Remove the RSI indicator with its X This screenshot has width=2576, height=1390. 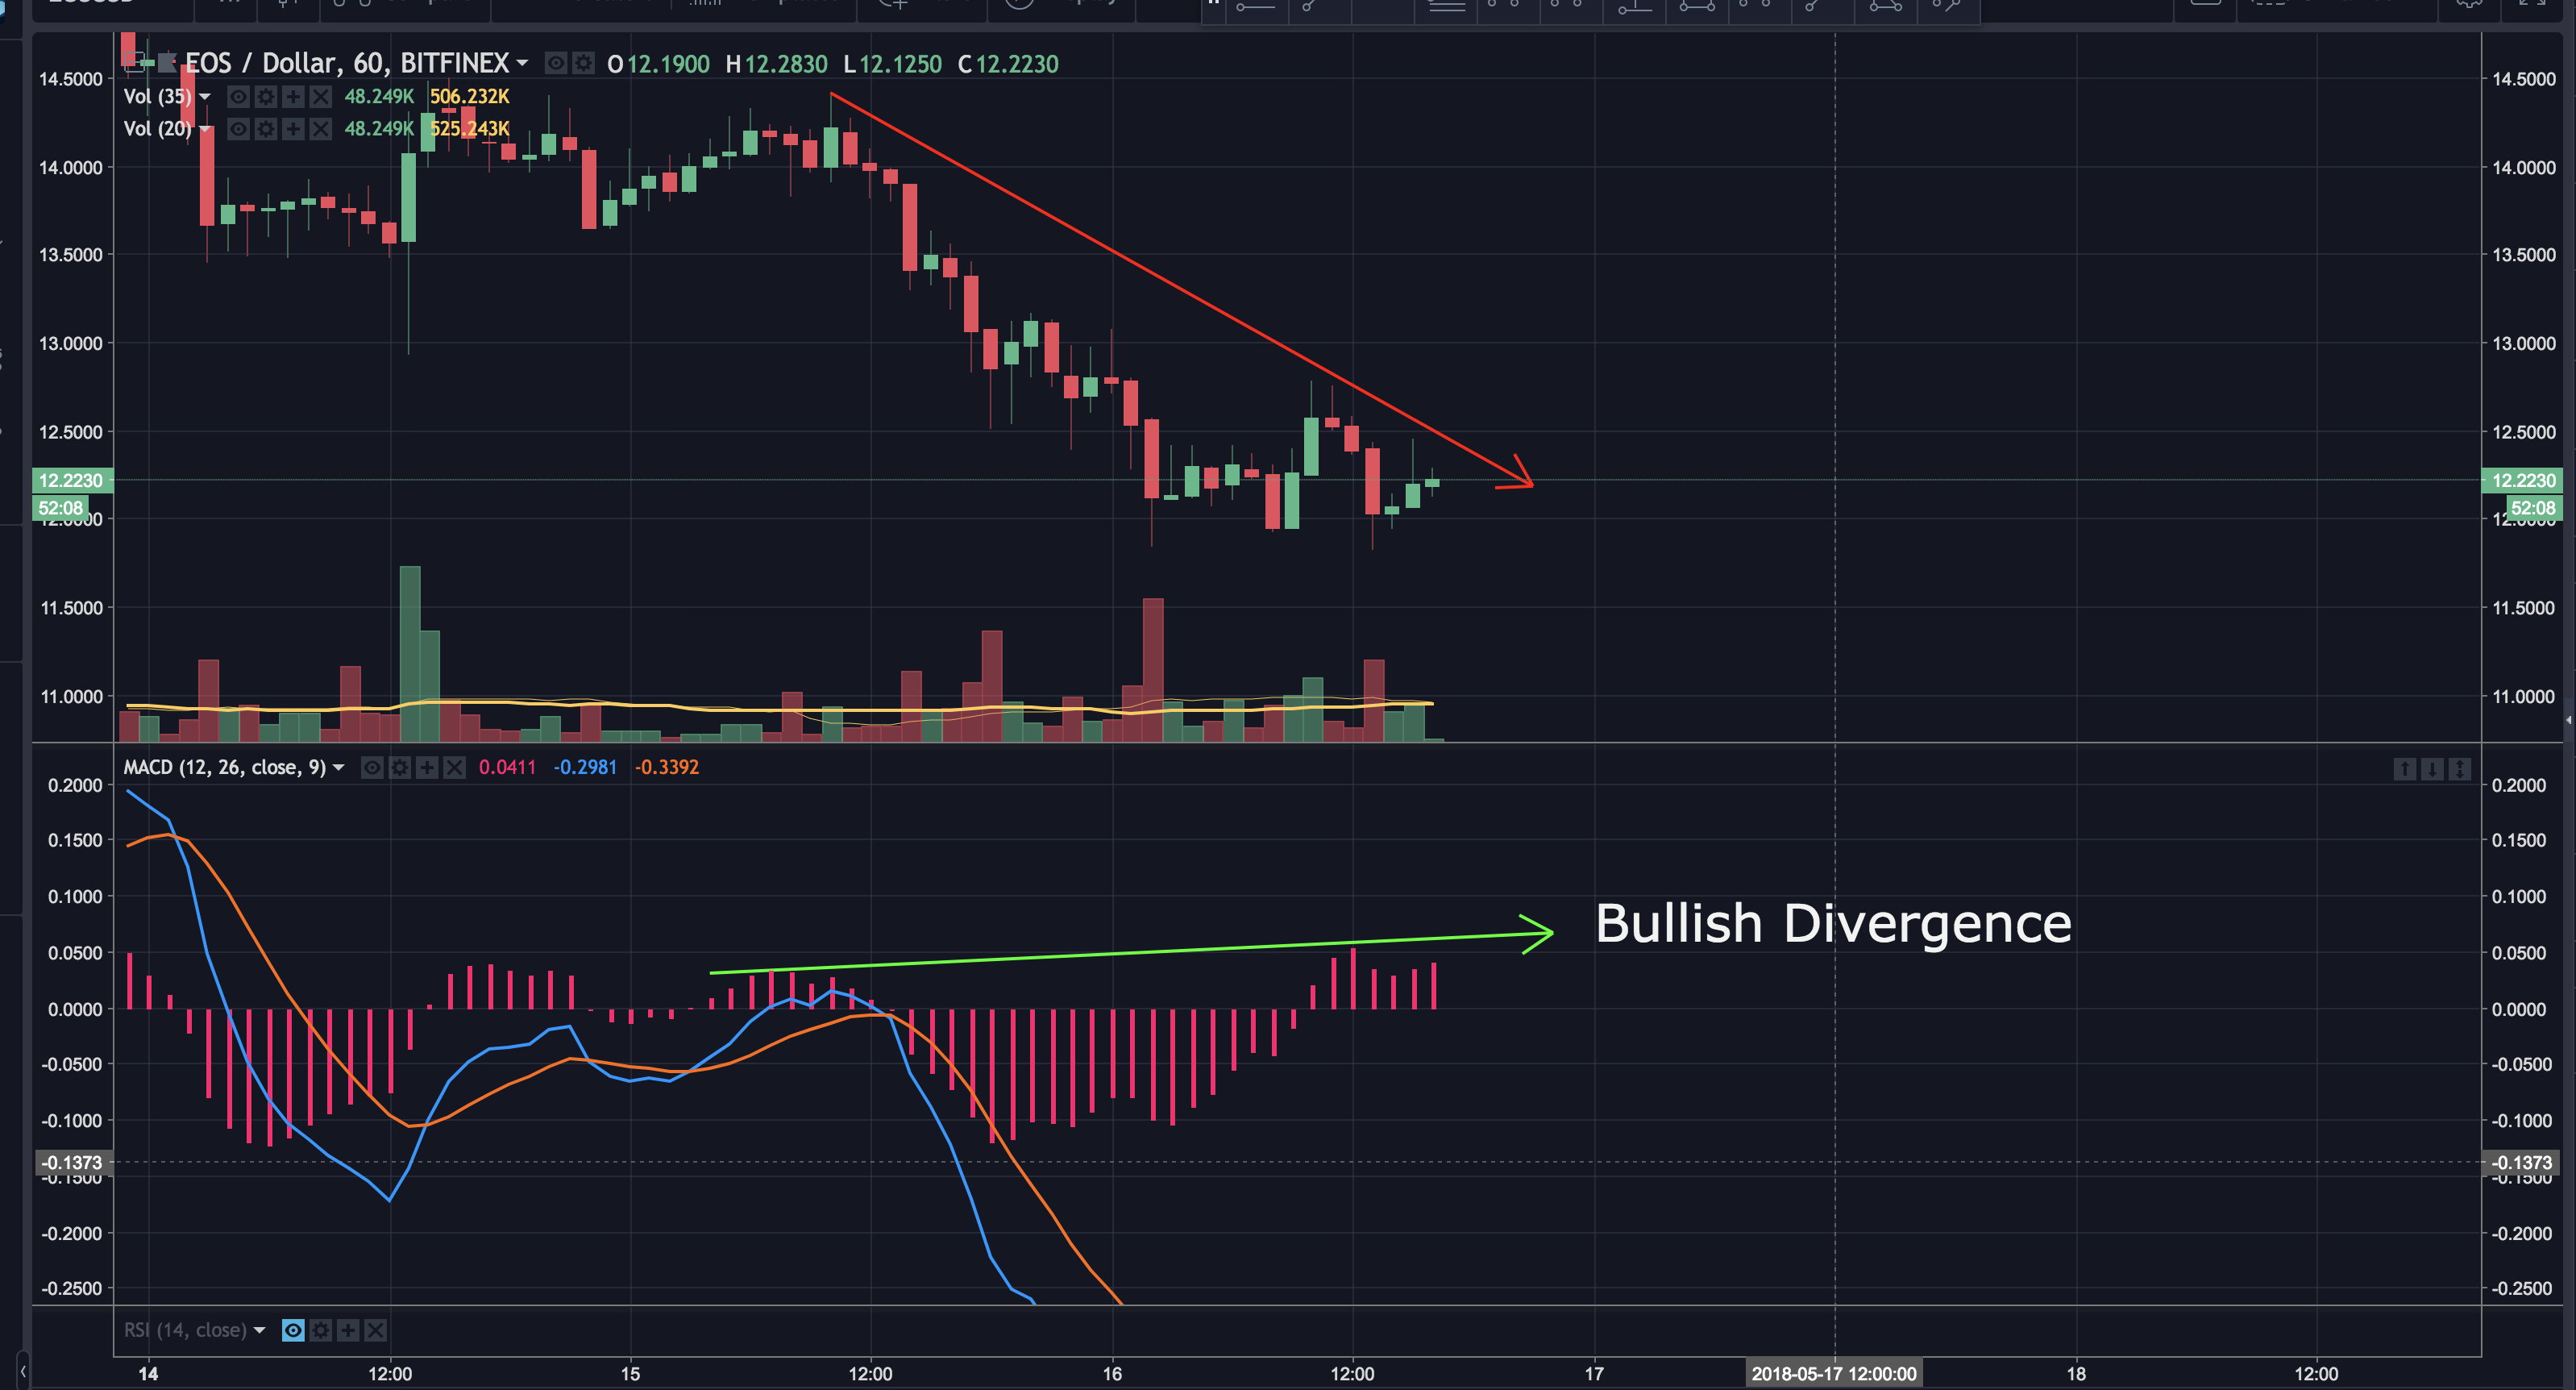375,1330
